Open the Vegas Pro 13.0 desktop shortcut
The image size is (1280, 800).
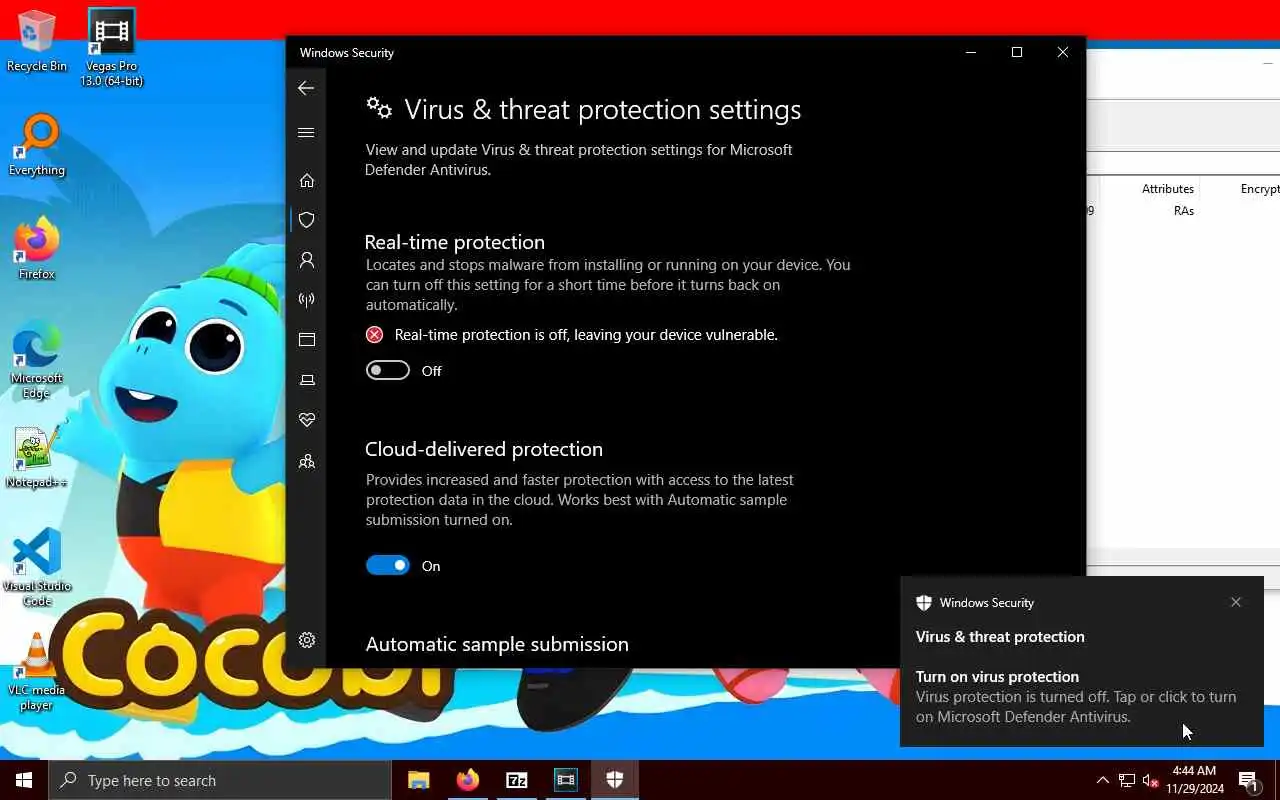point(112,47)
